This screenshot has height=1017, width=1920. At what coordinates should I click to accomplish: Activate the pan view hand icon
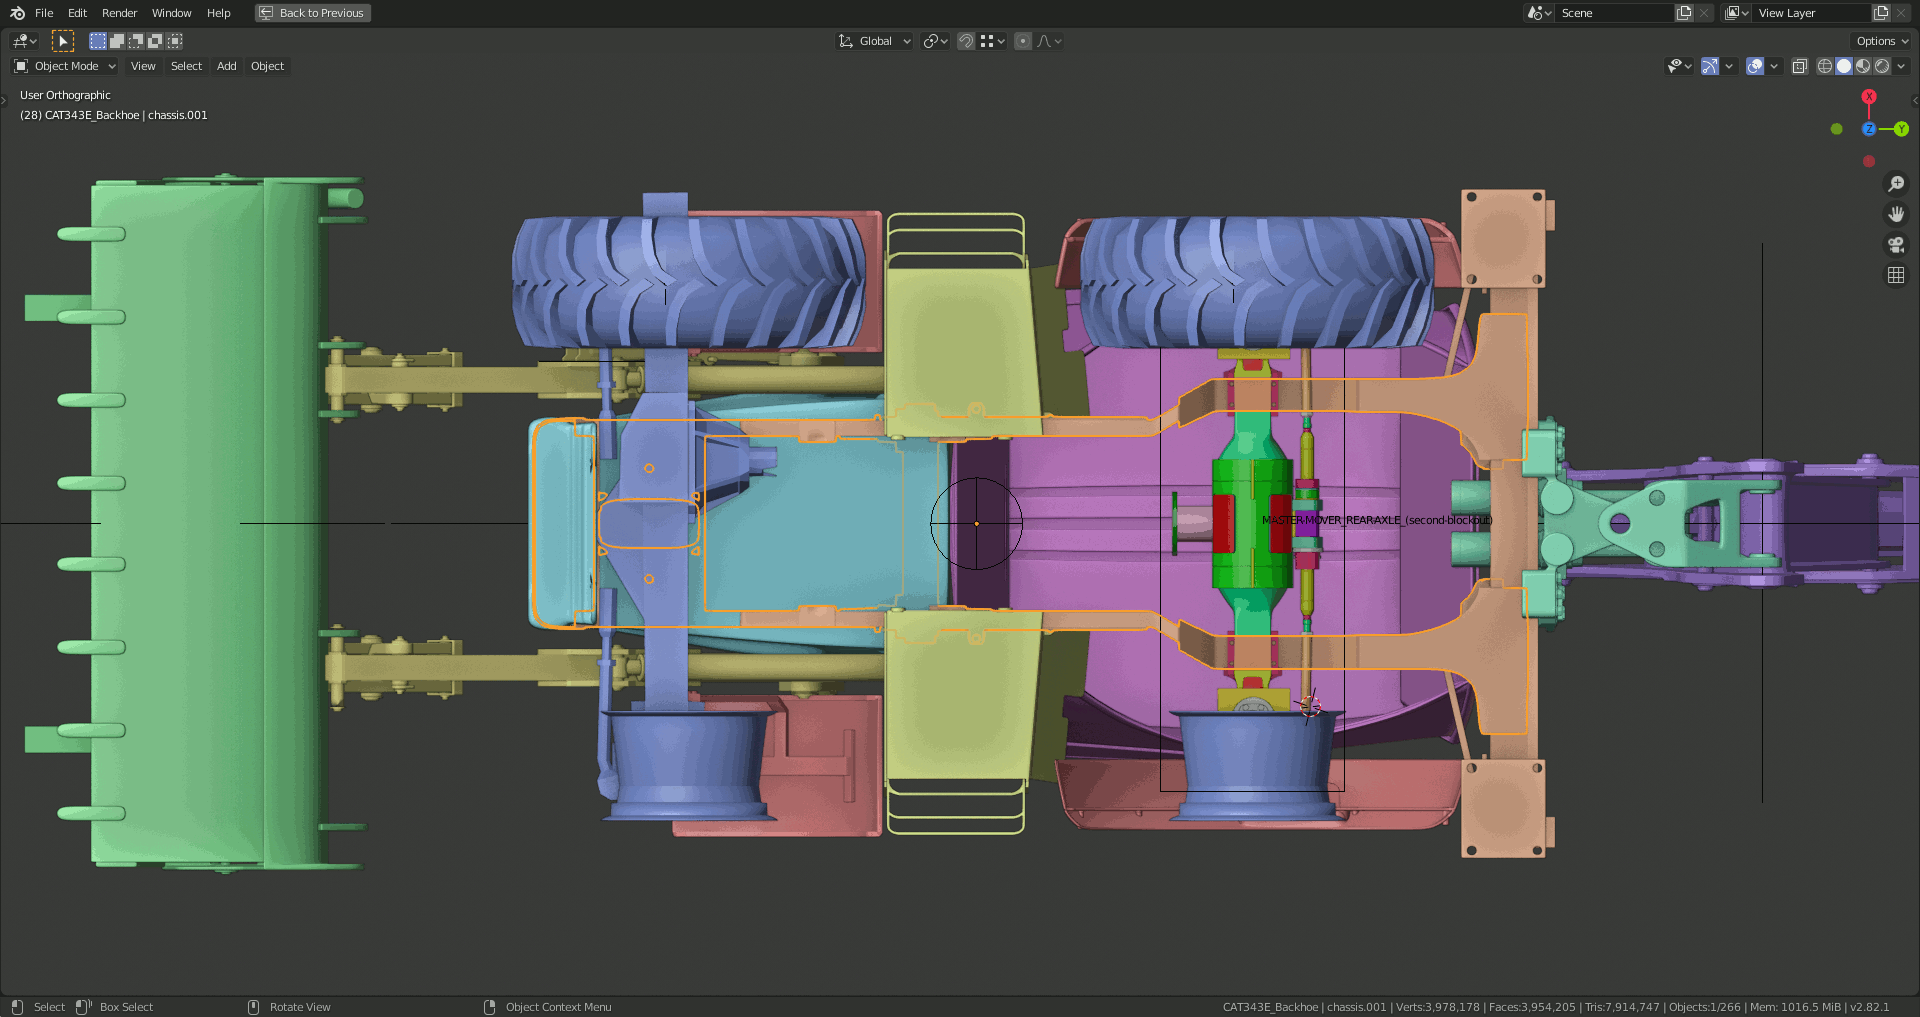click(x=1895, y=214)
